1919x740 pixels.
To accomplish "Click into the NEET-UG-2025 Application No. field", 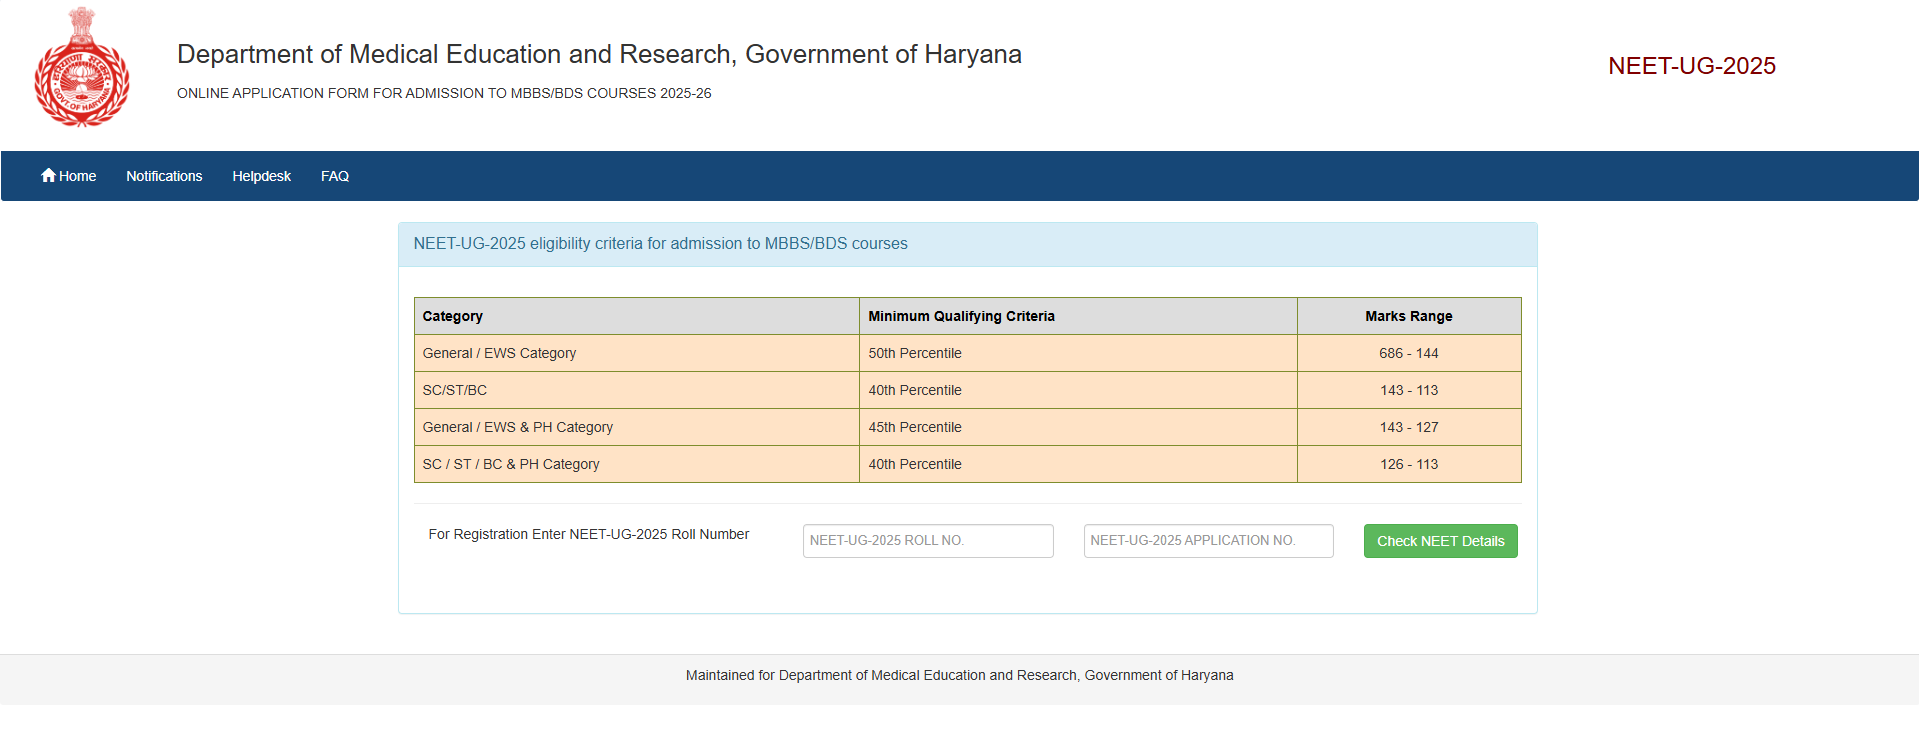I will click(x=1208, y=541).
